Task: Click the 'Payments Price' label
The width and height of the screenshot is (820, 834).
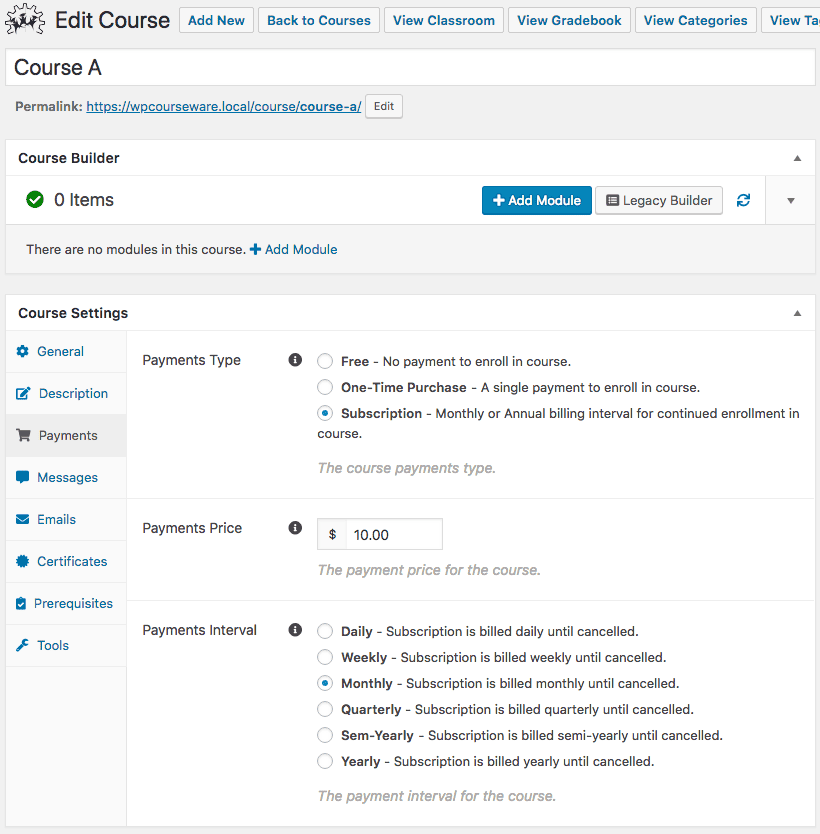Action: pos(192,528)
